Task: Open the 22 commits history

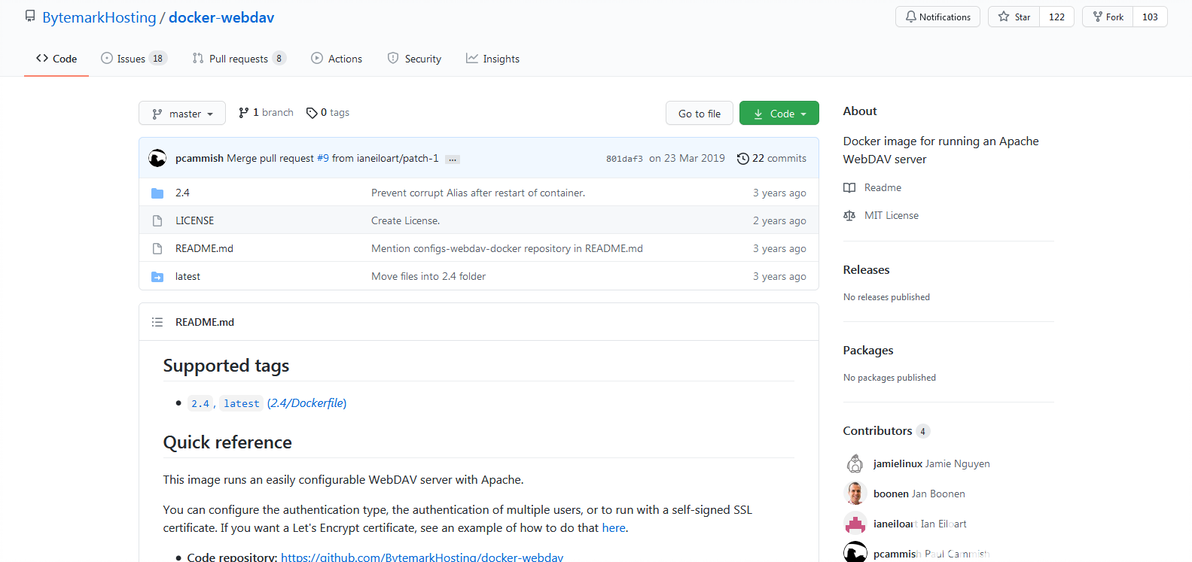Action: coord(771,158)
